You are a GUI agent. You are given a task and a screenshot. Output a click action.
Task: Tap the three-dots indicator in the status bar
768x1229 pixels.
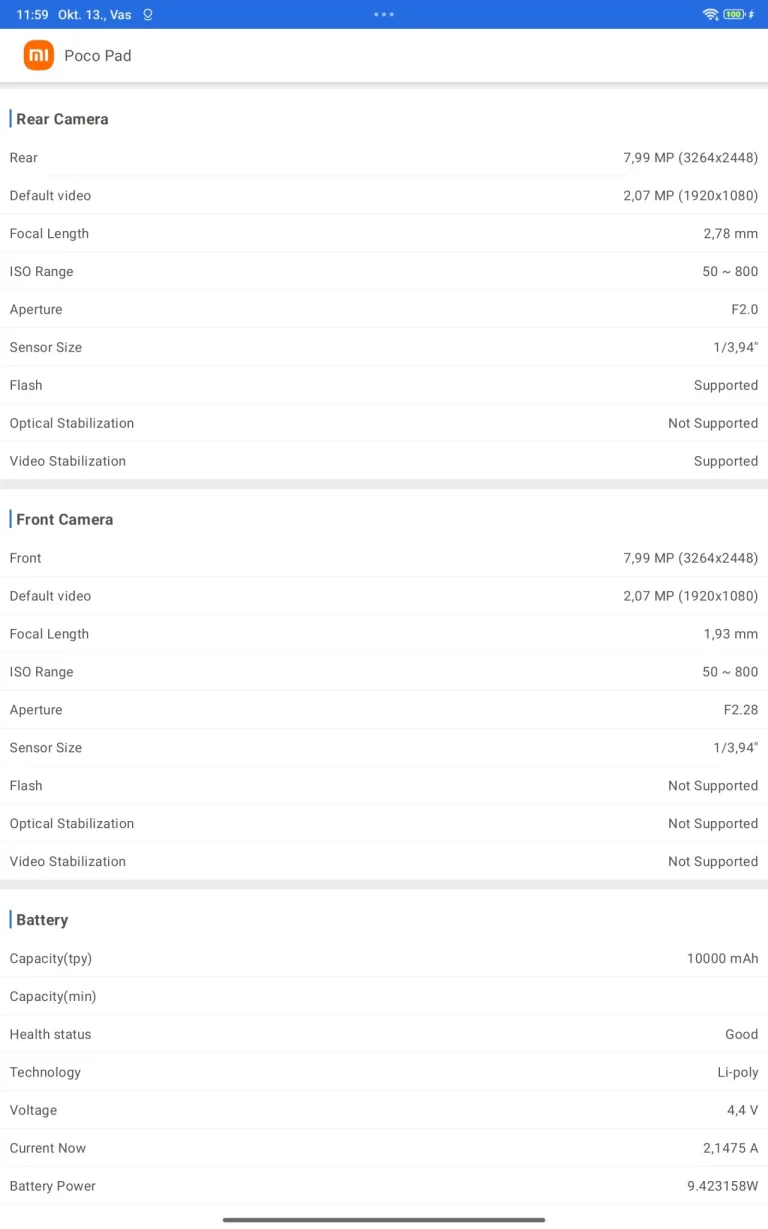[x=384, y=14]
